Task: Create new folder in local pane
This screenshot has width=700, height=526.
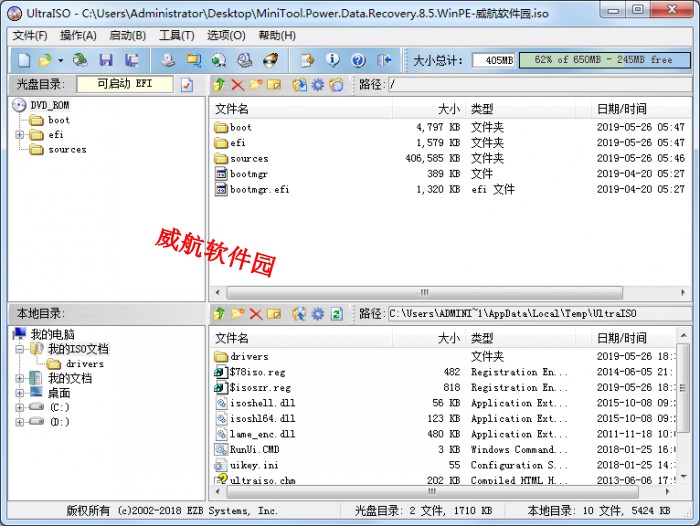Action: tap(238, 314)
